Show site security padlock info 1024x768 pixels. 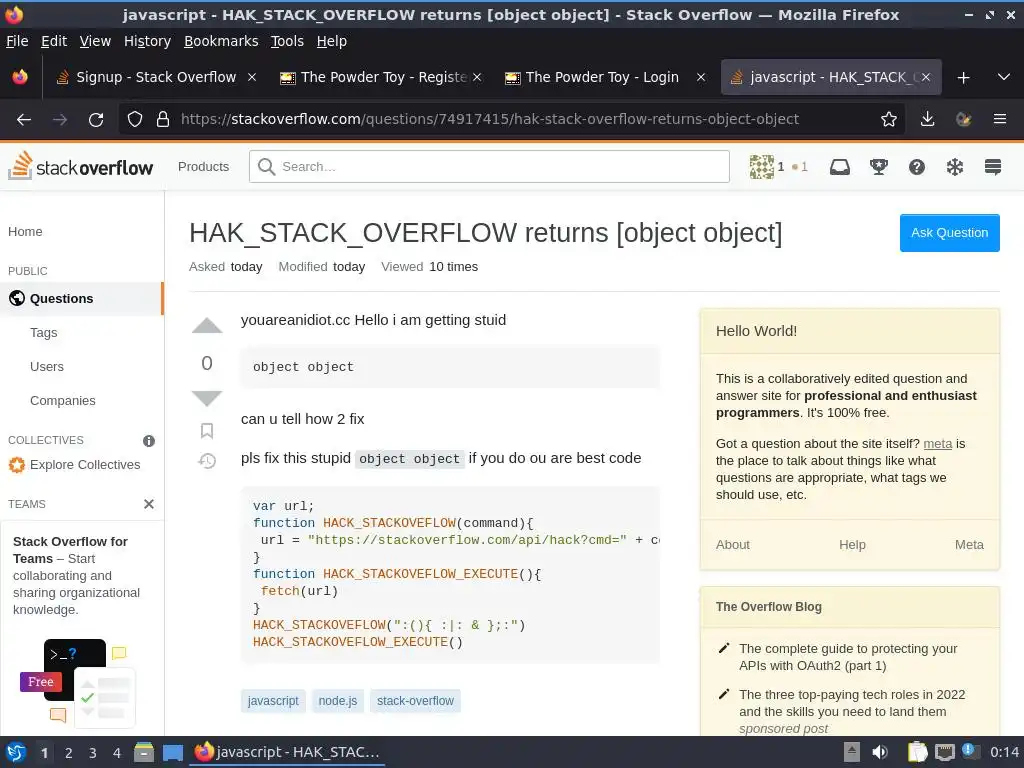point(163,120)
